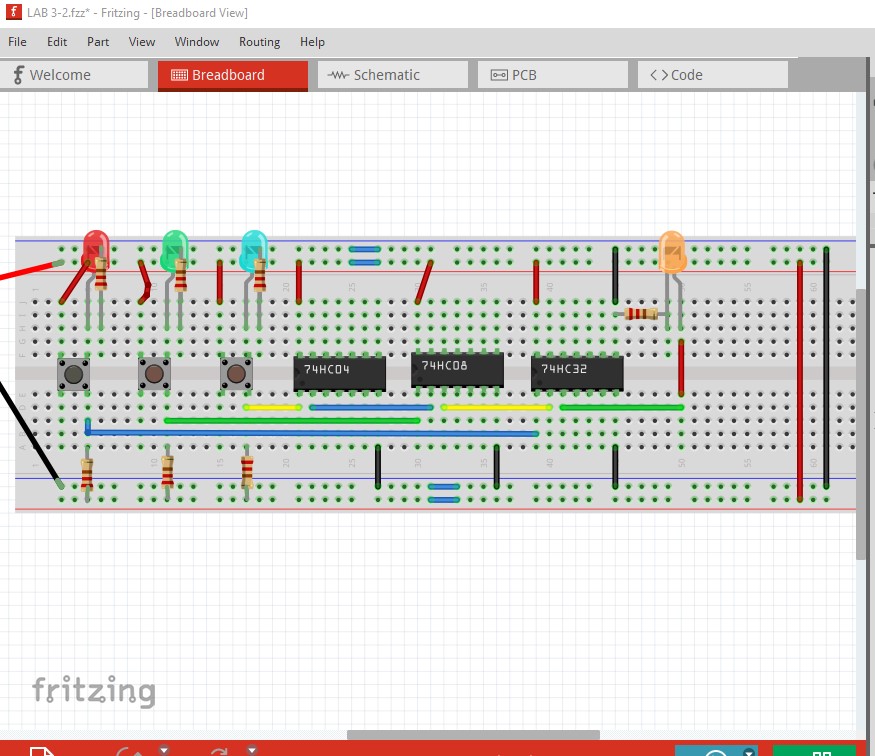This screenshot has width=875, height=756.
Task: Open the Part menu
Action: pyautogui.click(x=98, y=42)
